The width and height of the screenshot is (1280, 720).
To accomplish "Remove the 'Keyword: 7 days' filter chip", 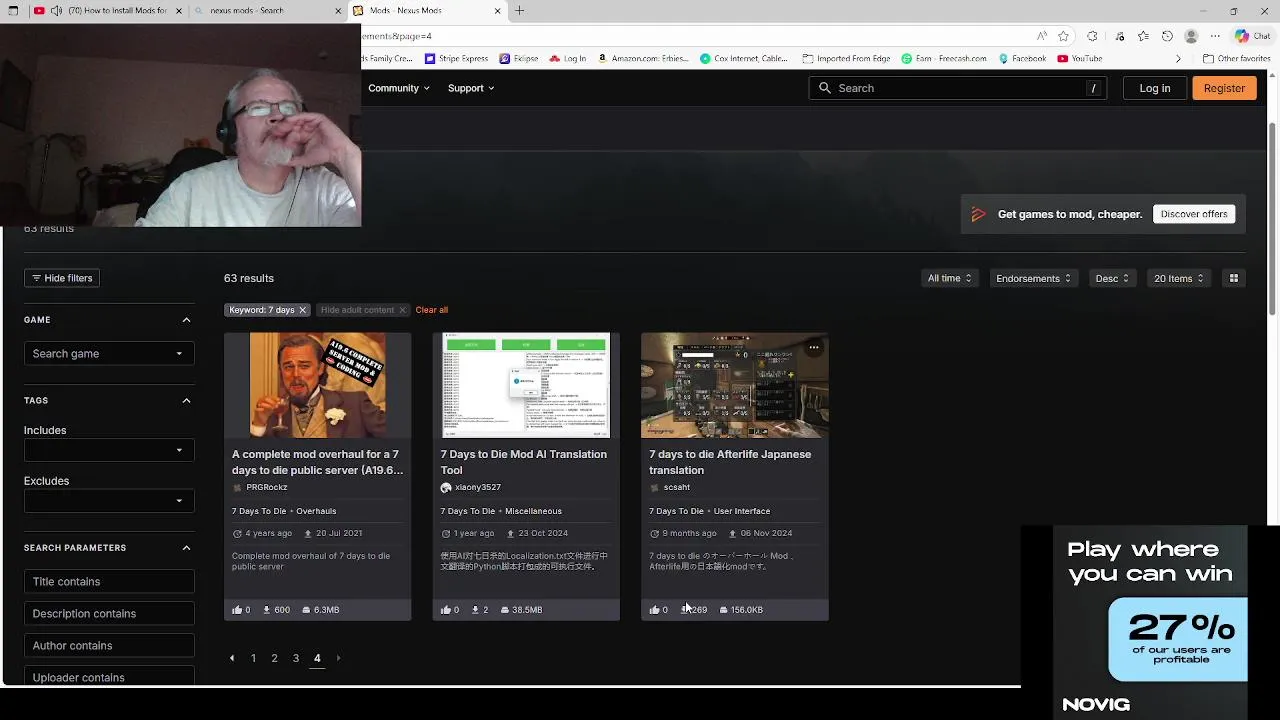I will click(302, 310).
